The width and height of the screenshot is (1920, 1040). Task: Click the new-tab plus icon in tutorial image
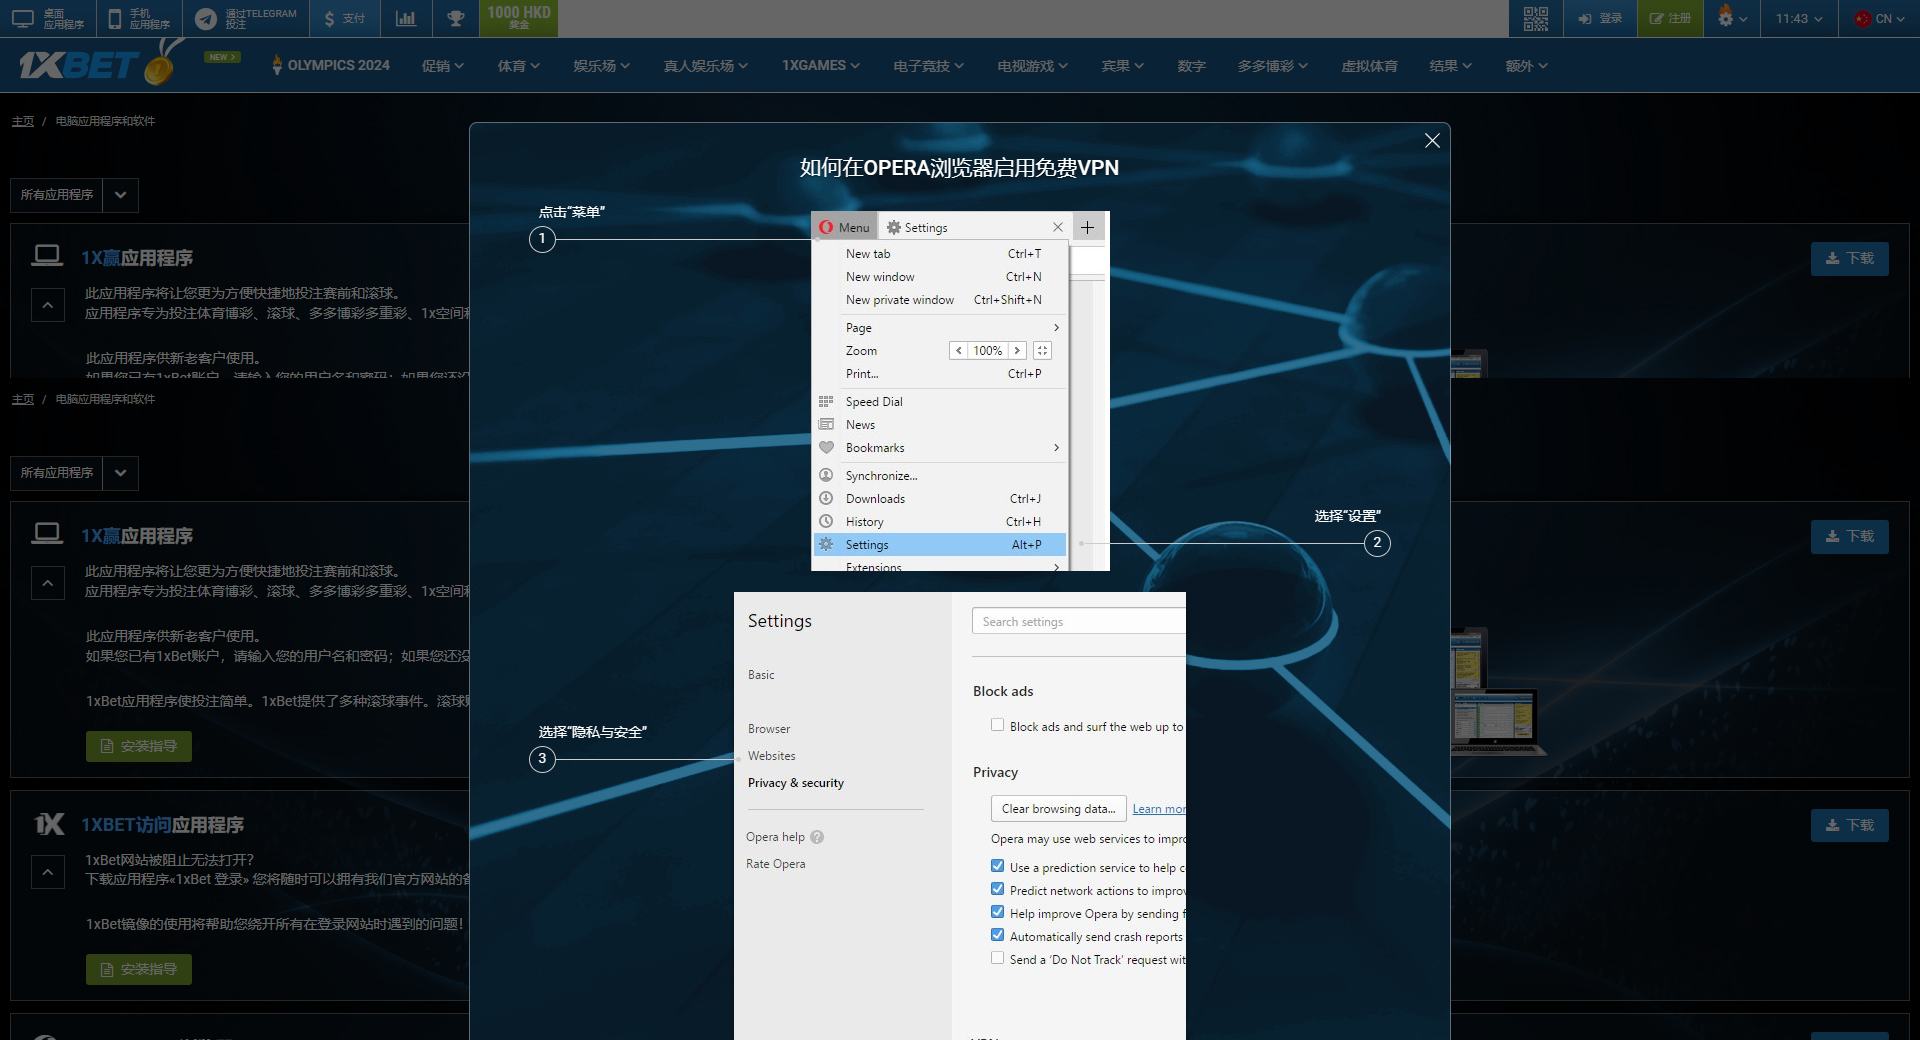(1087, 227)
